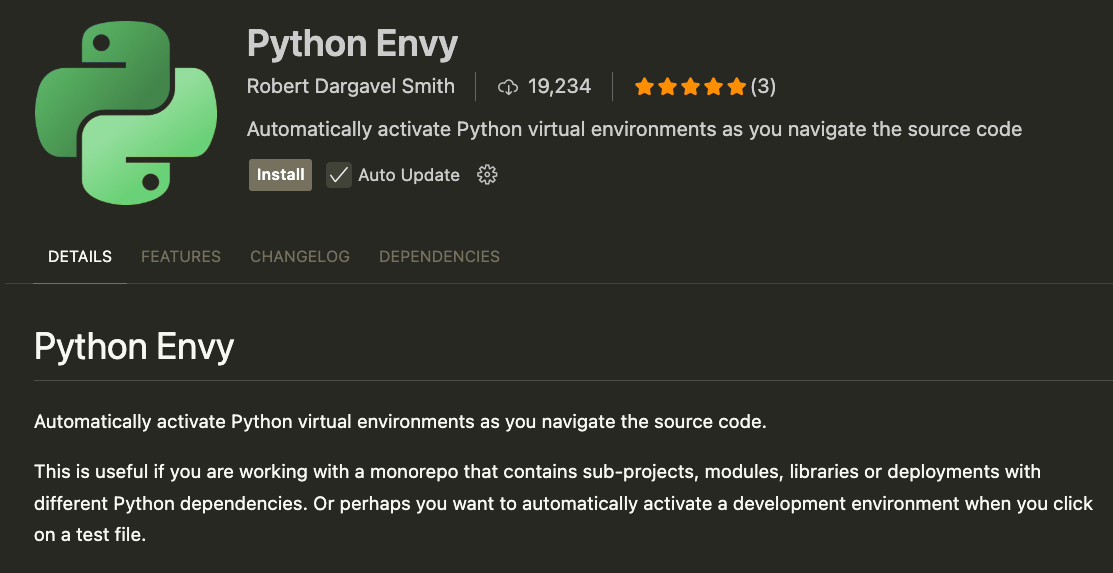The height and width of the screenshot is (573, 1113).
Task: Click the middle orange rating star
Action: point(690,87)
